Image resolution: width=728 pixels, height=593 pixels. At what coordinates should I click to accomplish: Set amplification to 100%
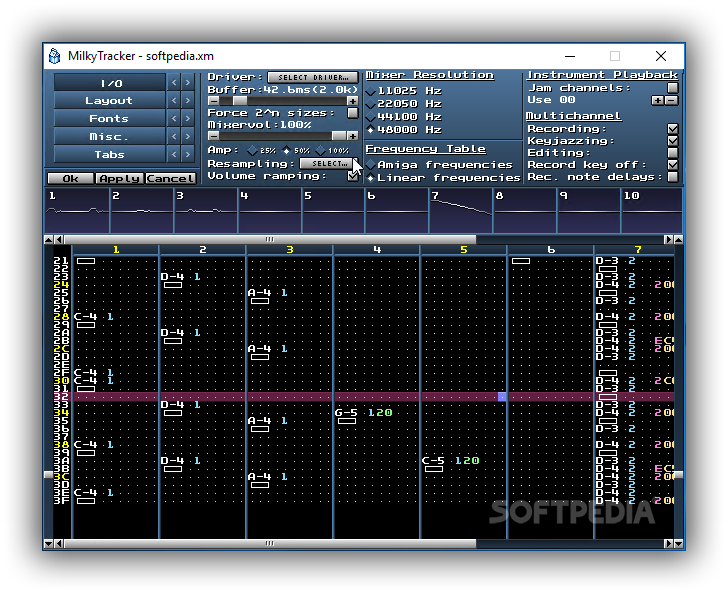pos(332,150)
